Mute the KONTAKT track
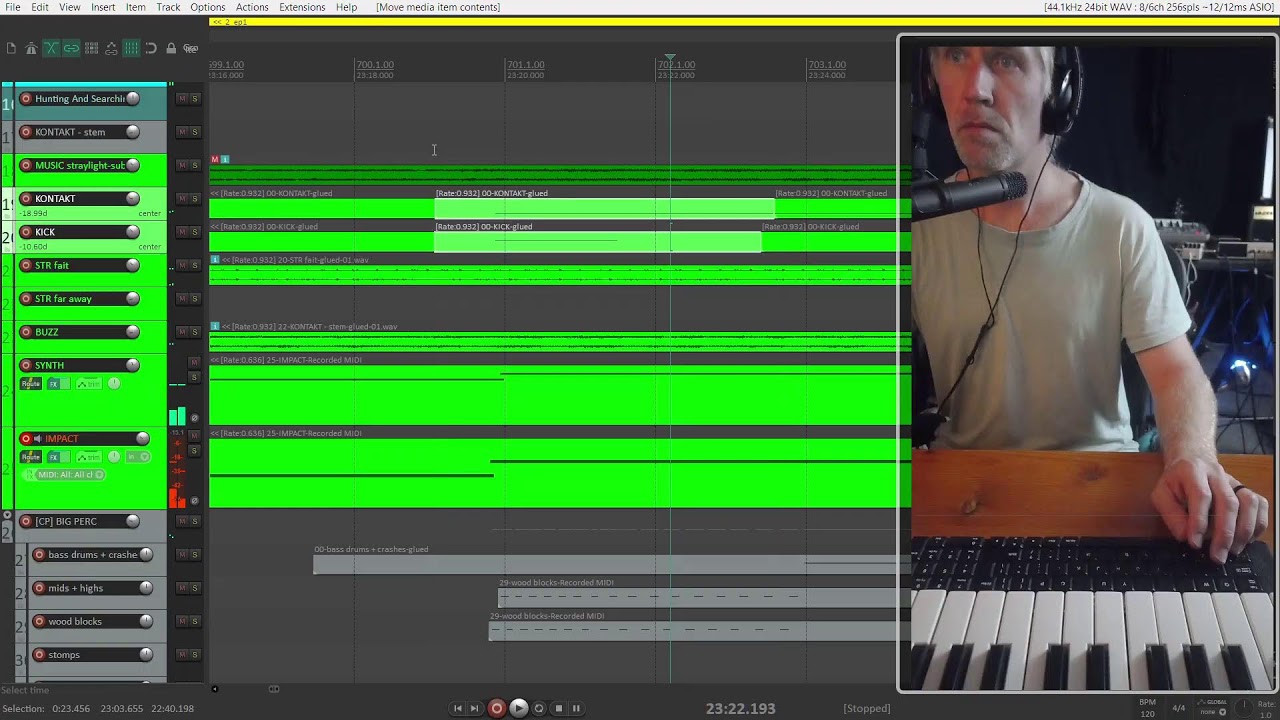 tap(181, 198)
